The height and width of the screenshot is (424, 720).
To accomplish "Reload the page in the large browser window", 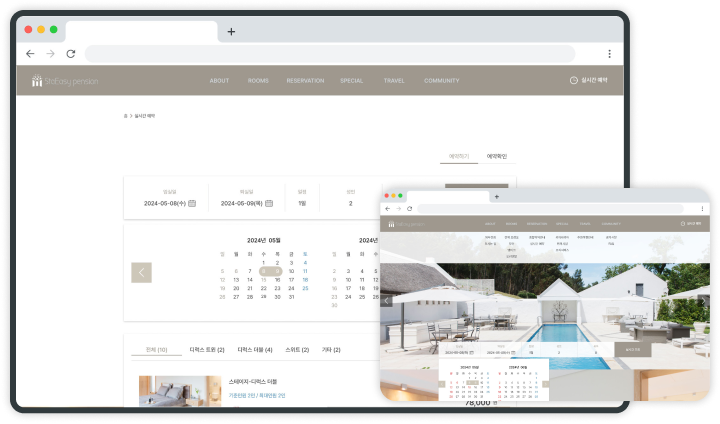I will 70,54.
